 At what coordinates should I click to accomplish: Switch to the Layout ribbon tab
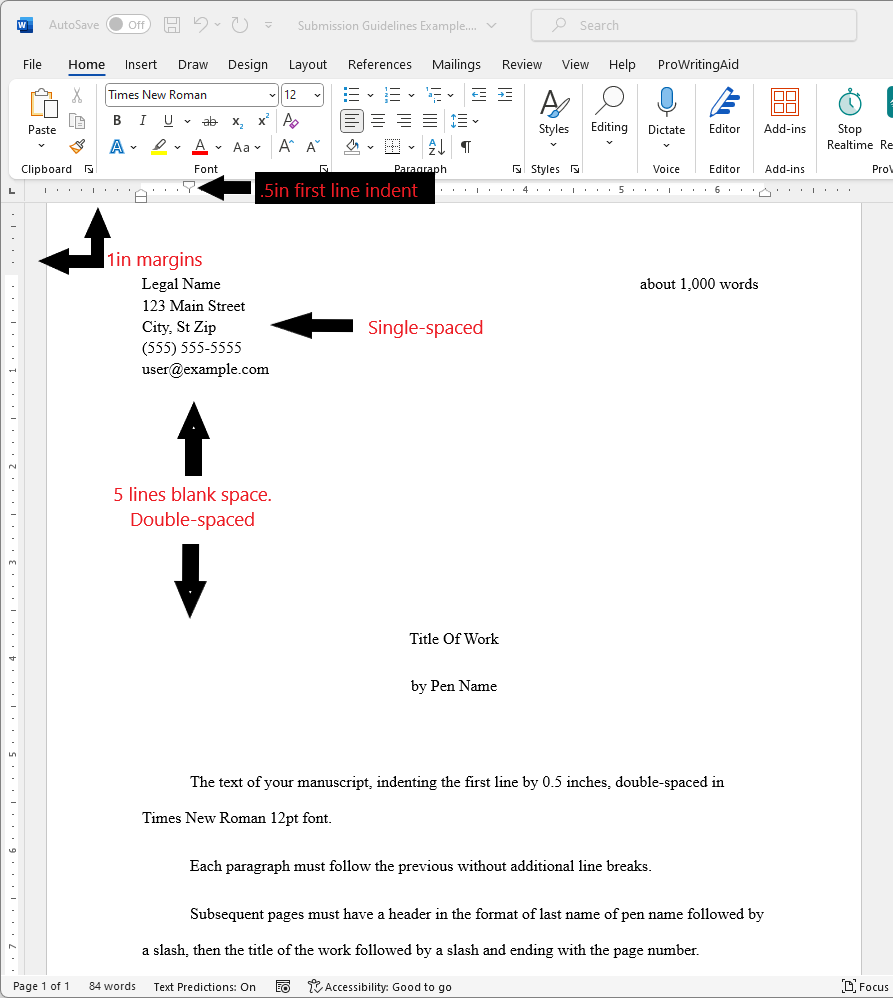308,64
